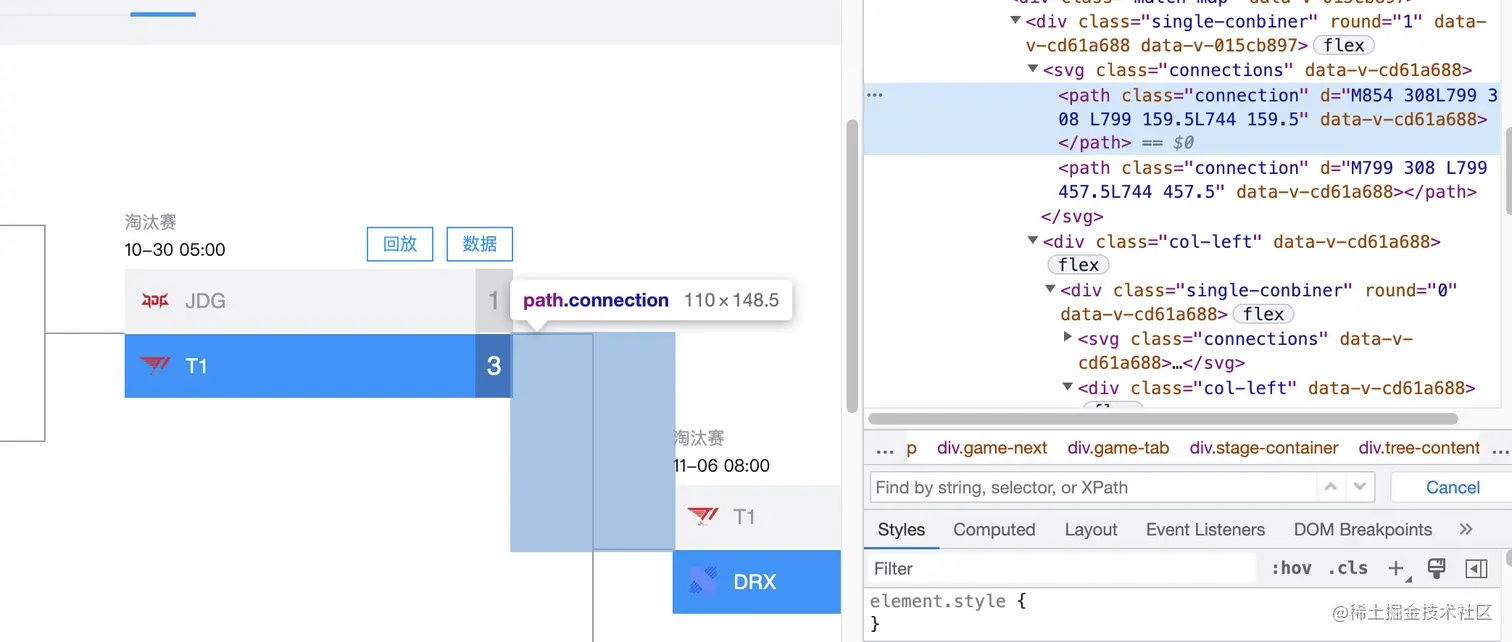Collapse the first col-left div node
1512x642 pixels.
click(1034, 241)
